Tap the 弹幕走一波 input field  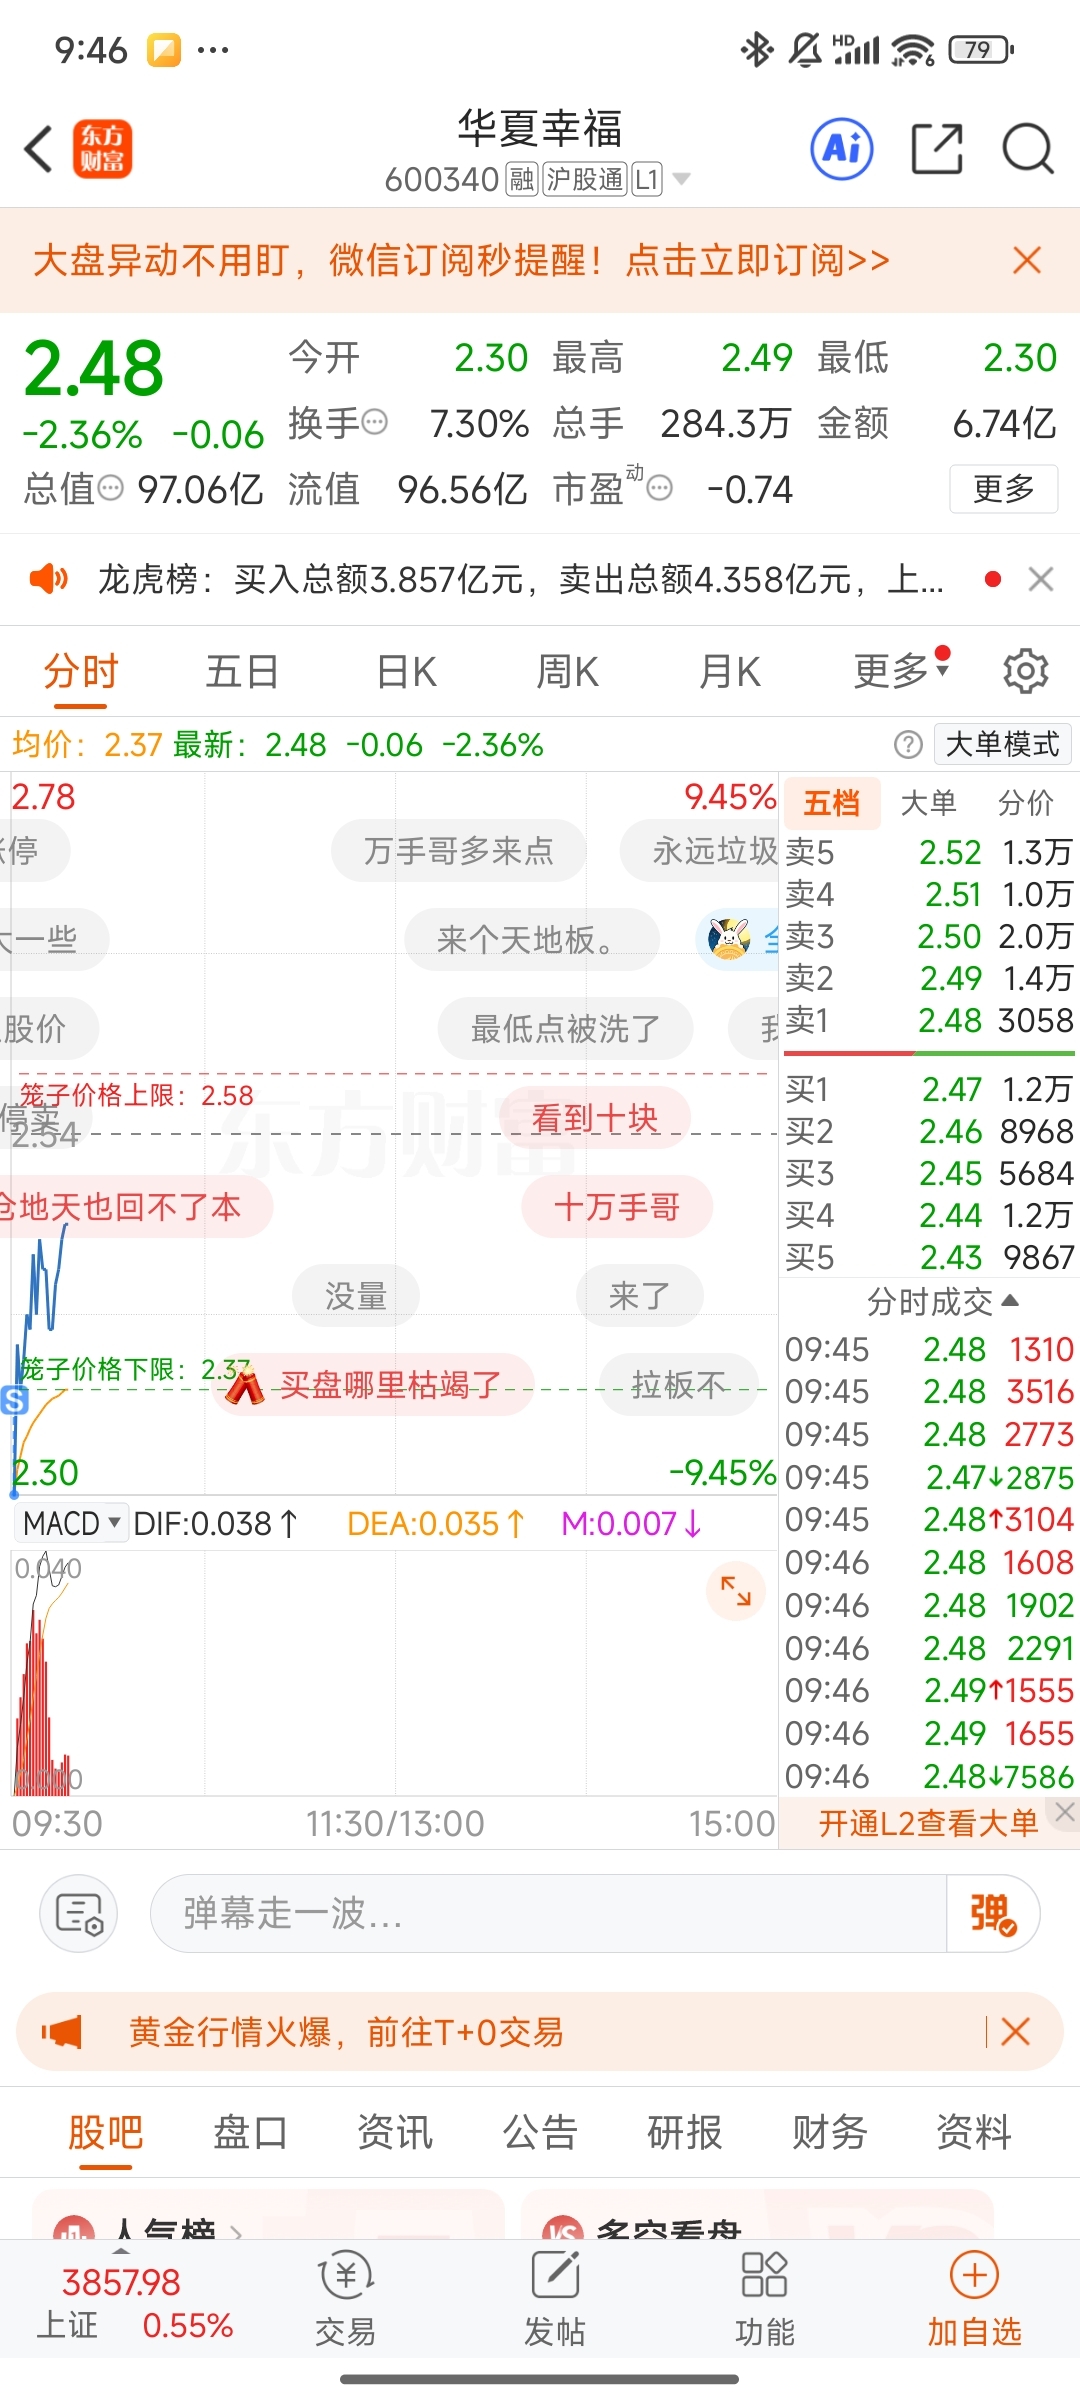[548, 1913]
